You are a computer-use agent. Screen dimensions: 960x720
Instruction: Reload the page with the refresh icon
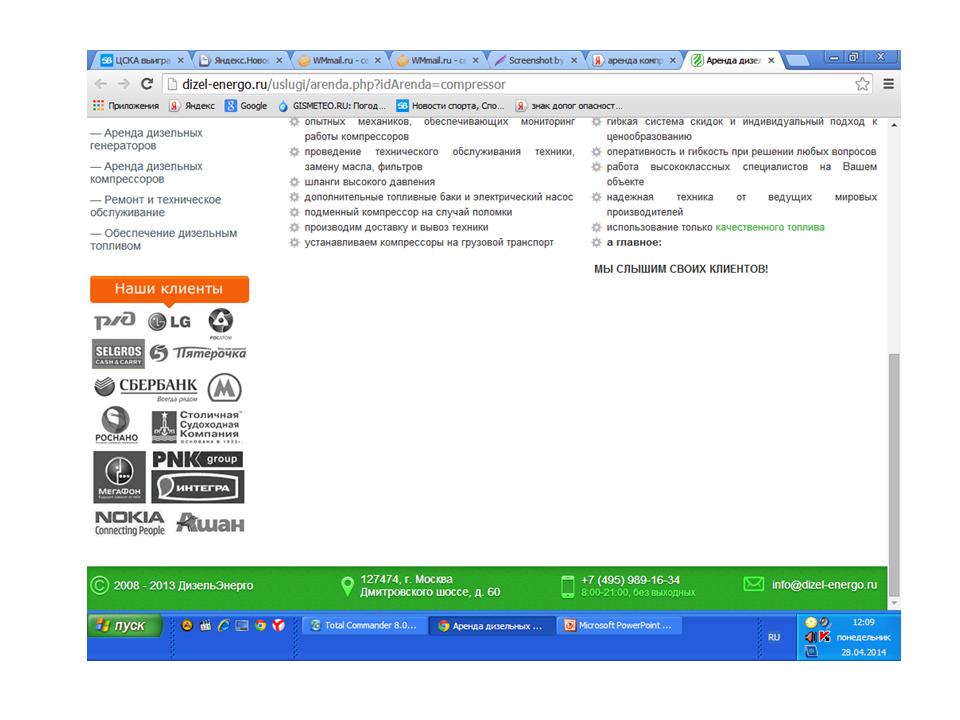click(x=147, y=84)
